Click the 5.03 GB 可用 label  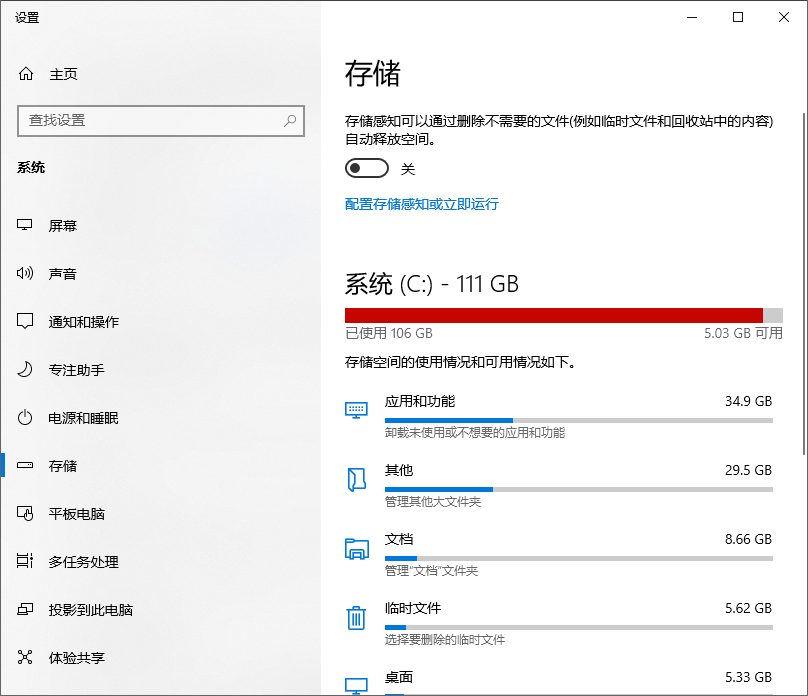pyautogui.click(x=743, y=333)
